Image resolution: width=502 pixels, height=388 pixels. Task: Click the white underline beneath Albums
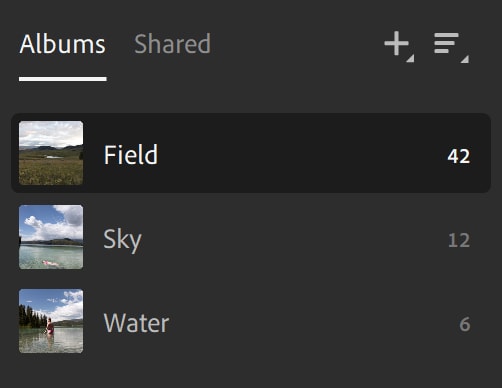click(x=63, y=79)
